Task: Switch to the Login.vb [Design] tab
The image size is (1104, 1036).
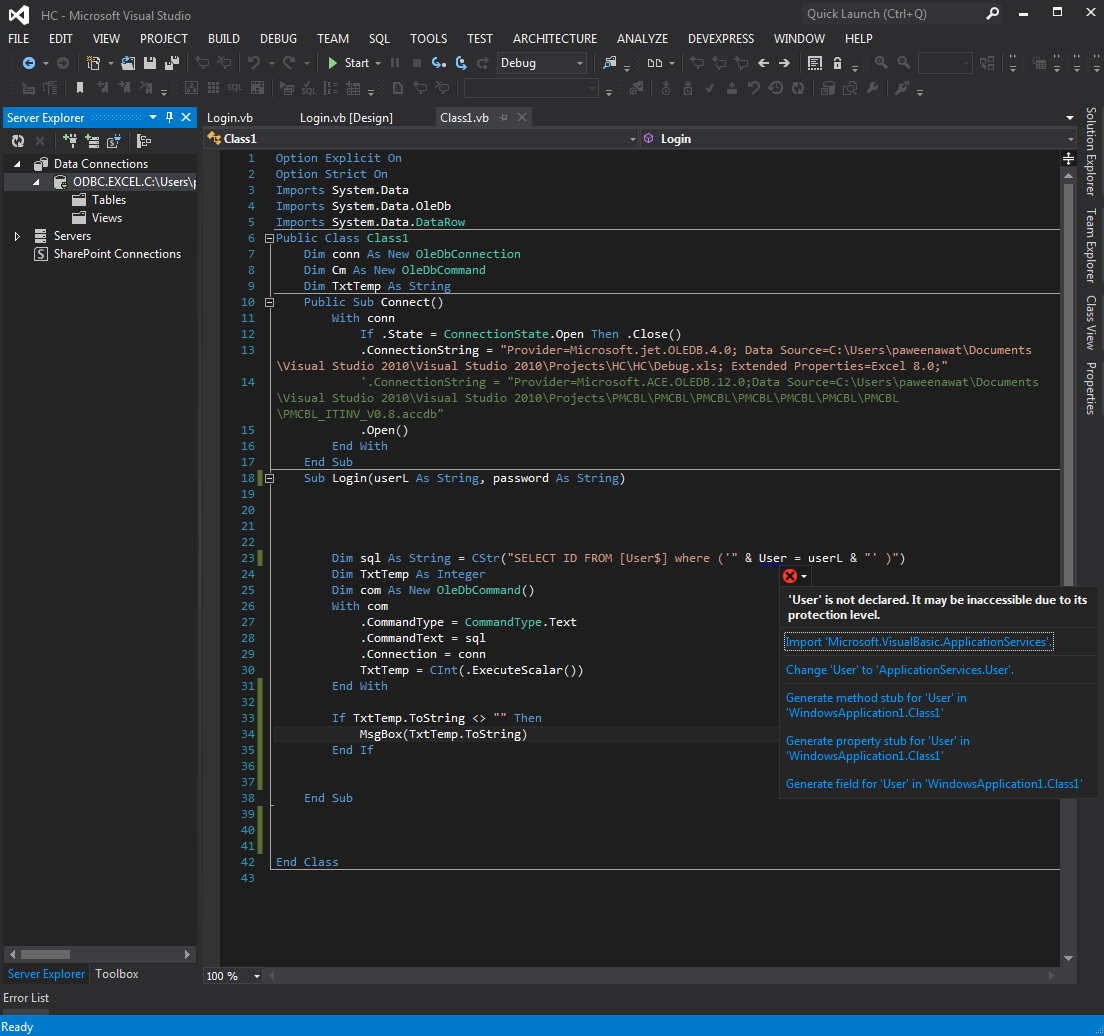Action: coord(346,118)
